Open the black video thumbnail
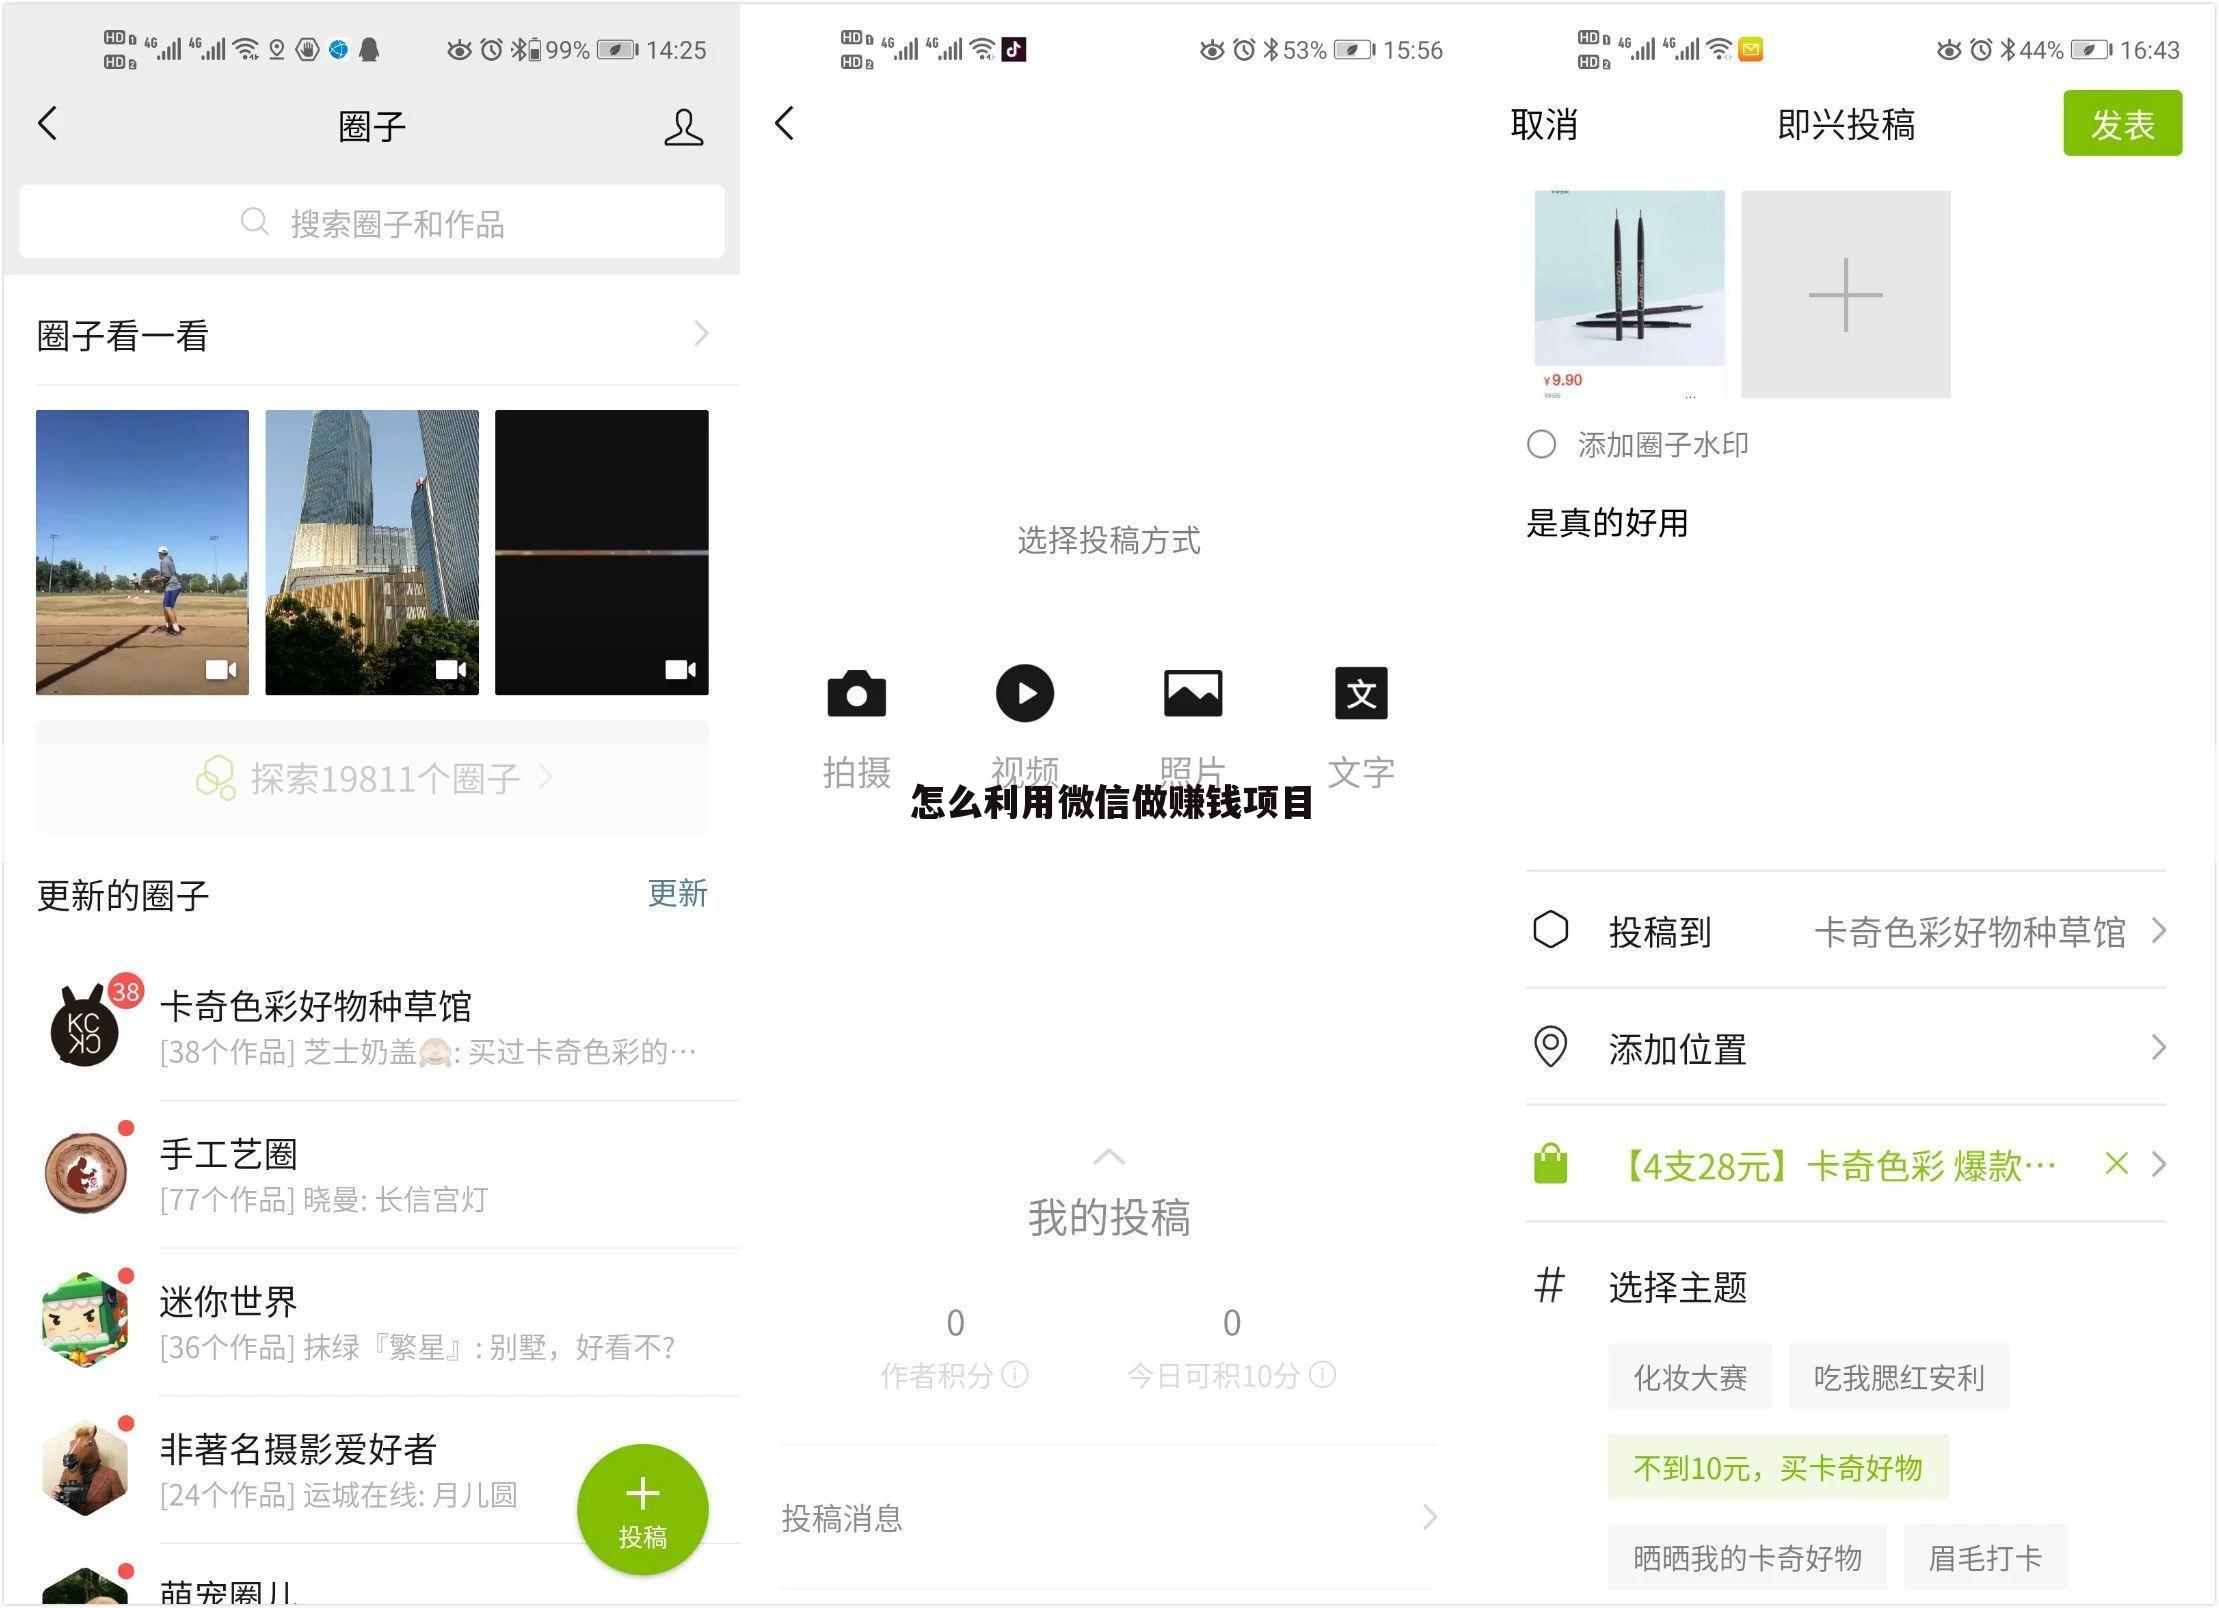 [x=602, y=552]
